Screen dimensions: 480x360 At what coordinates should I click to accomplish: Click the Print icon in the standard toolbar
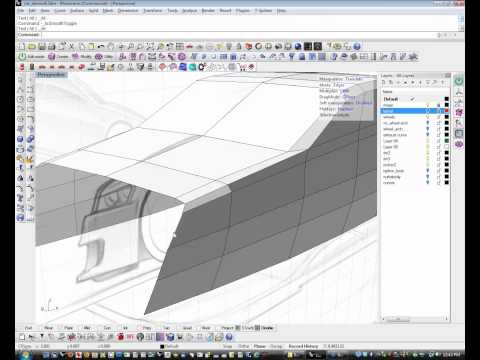52,46
